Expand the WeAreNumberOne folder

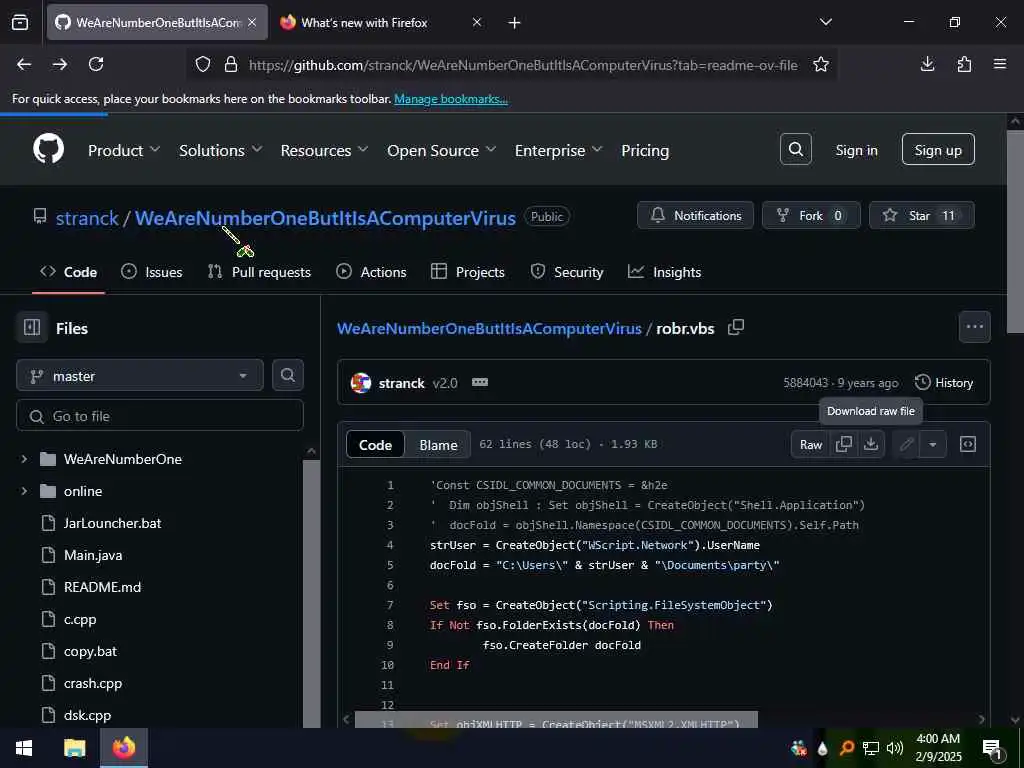[24, 459]
